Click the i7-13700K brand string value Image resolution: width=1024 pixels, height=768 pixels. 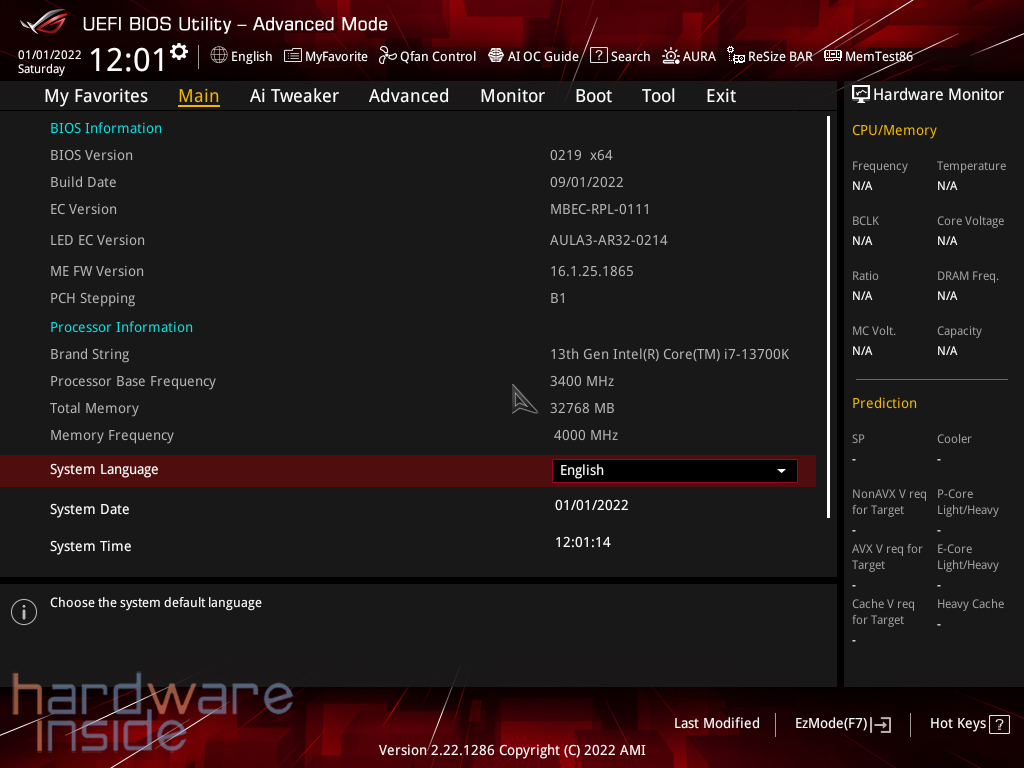669,355
